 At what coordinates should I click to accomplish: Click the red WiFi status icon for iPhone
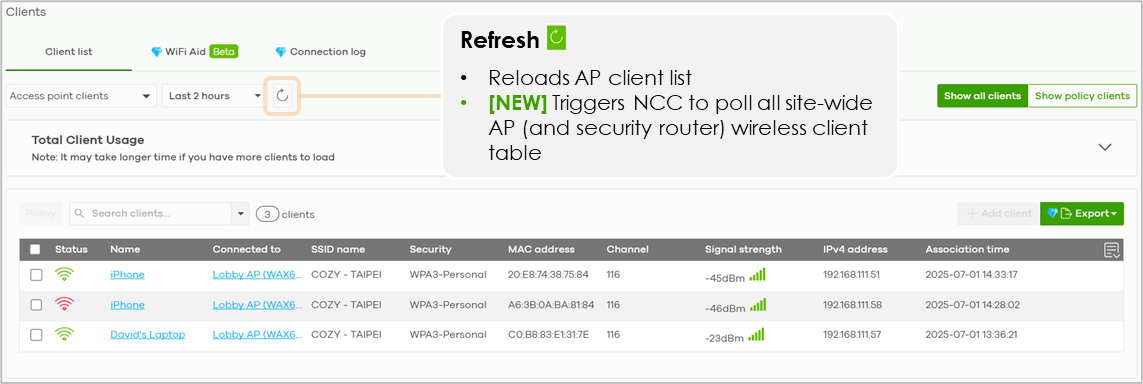tap(64, 305)
